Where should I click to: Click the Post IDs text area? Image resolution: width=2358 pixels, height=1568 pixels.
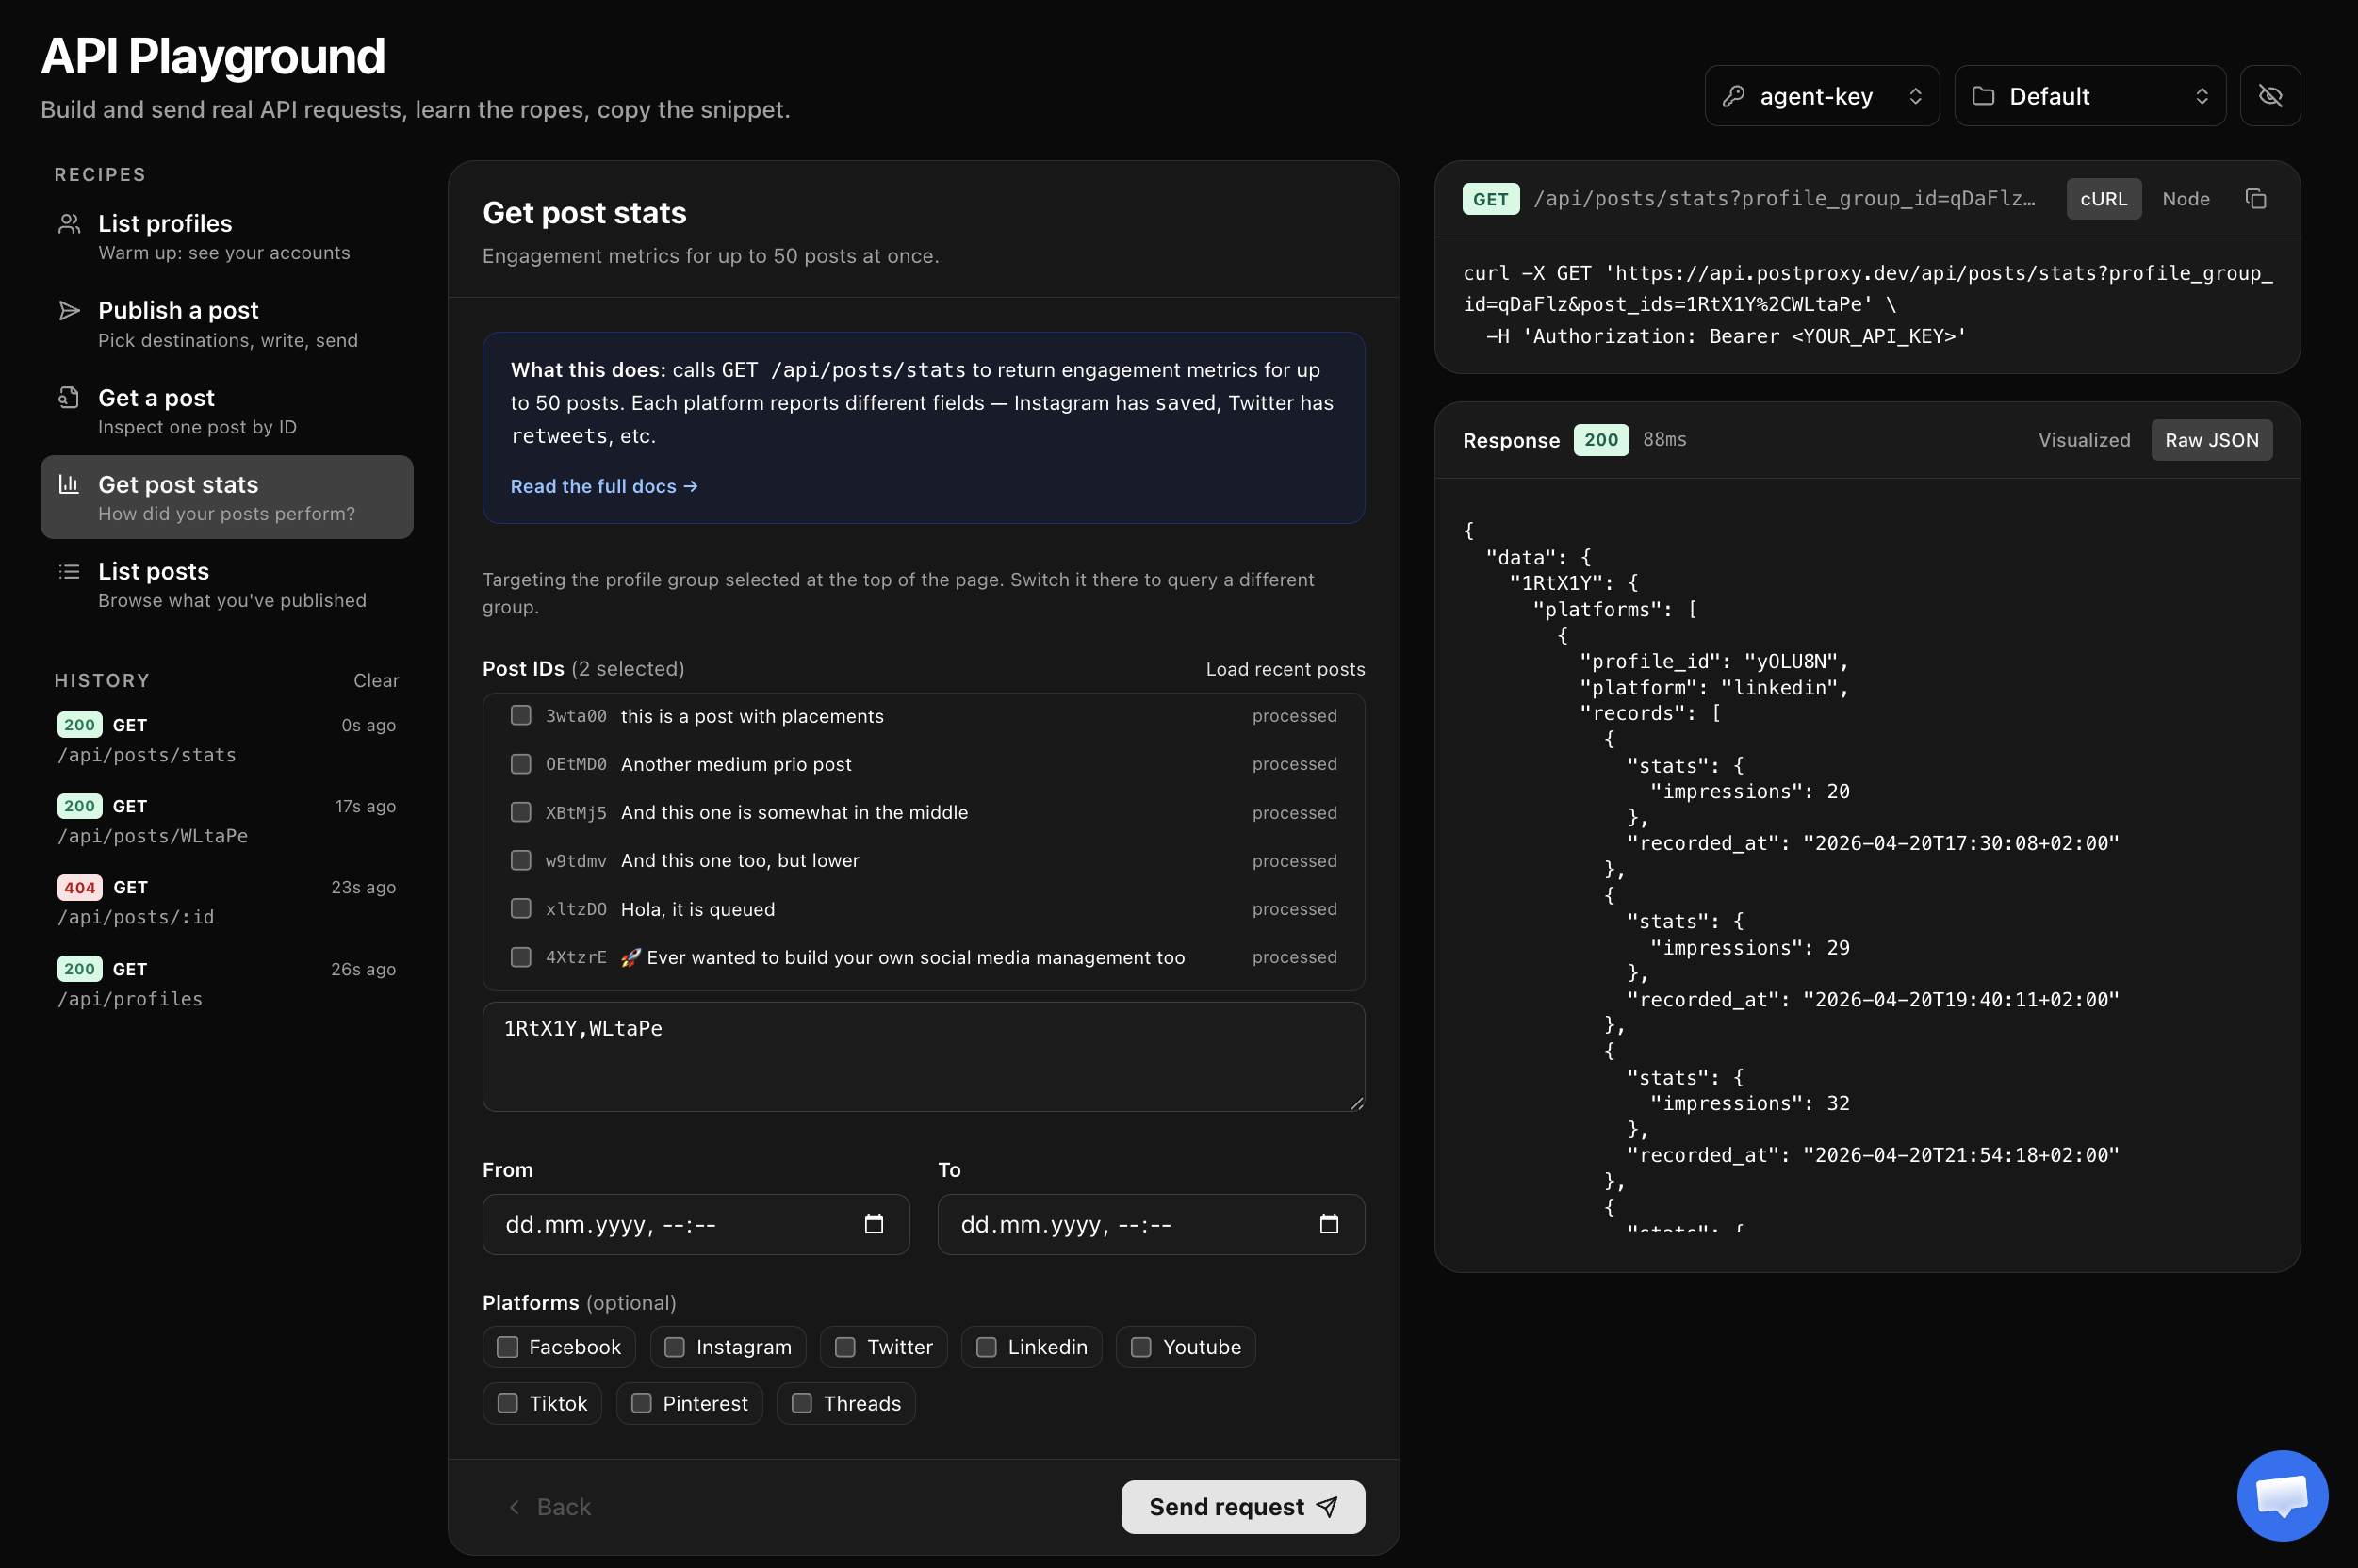(923, 1057)
